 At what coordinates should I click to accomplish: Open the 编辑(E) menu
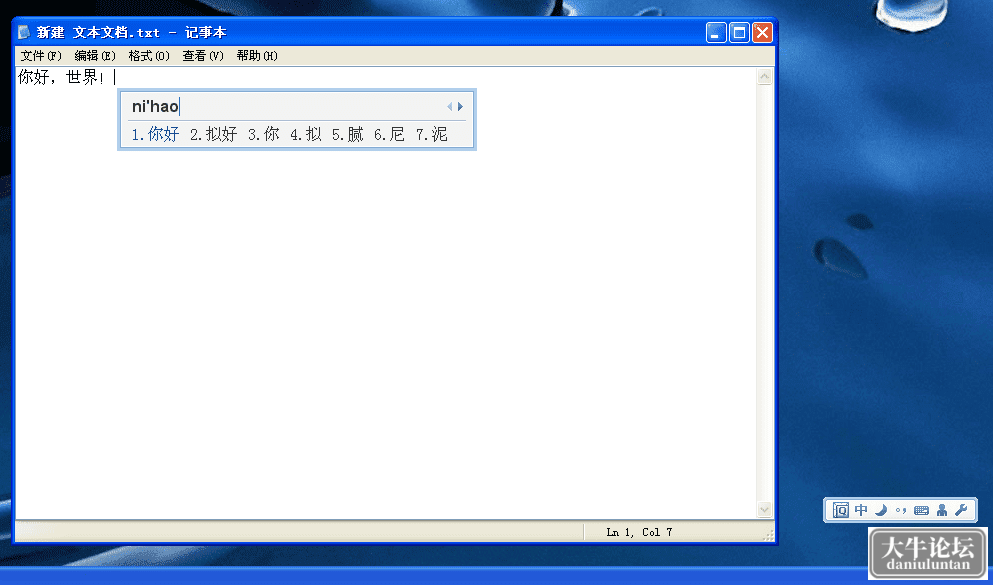pyautogui.click(x=95, y=56)
